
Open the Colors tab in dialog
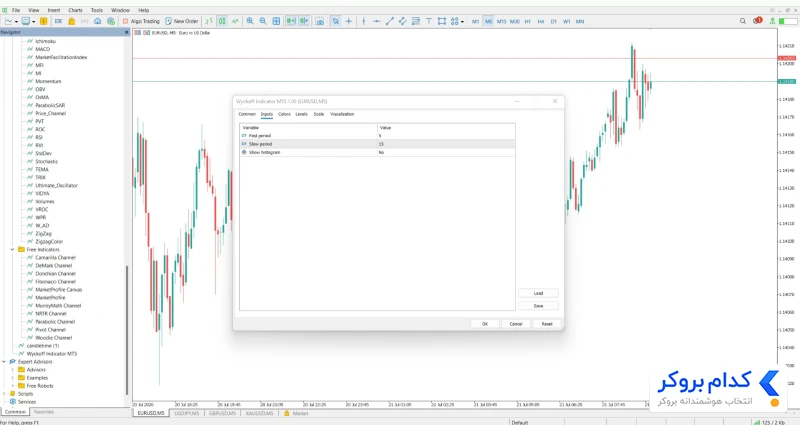284,114
